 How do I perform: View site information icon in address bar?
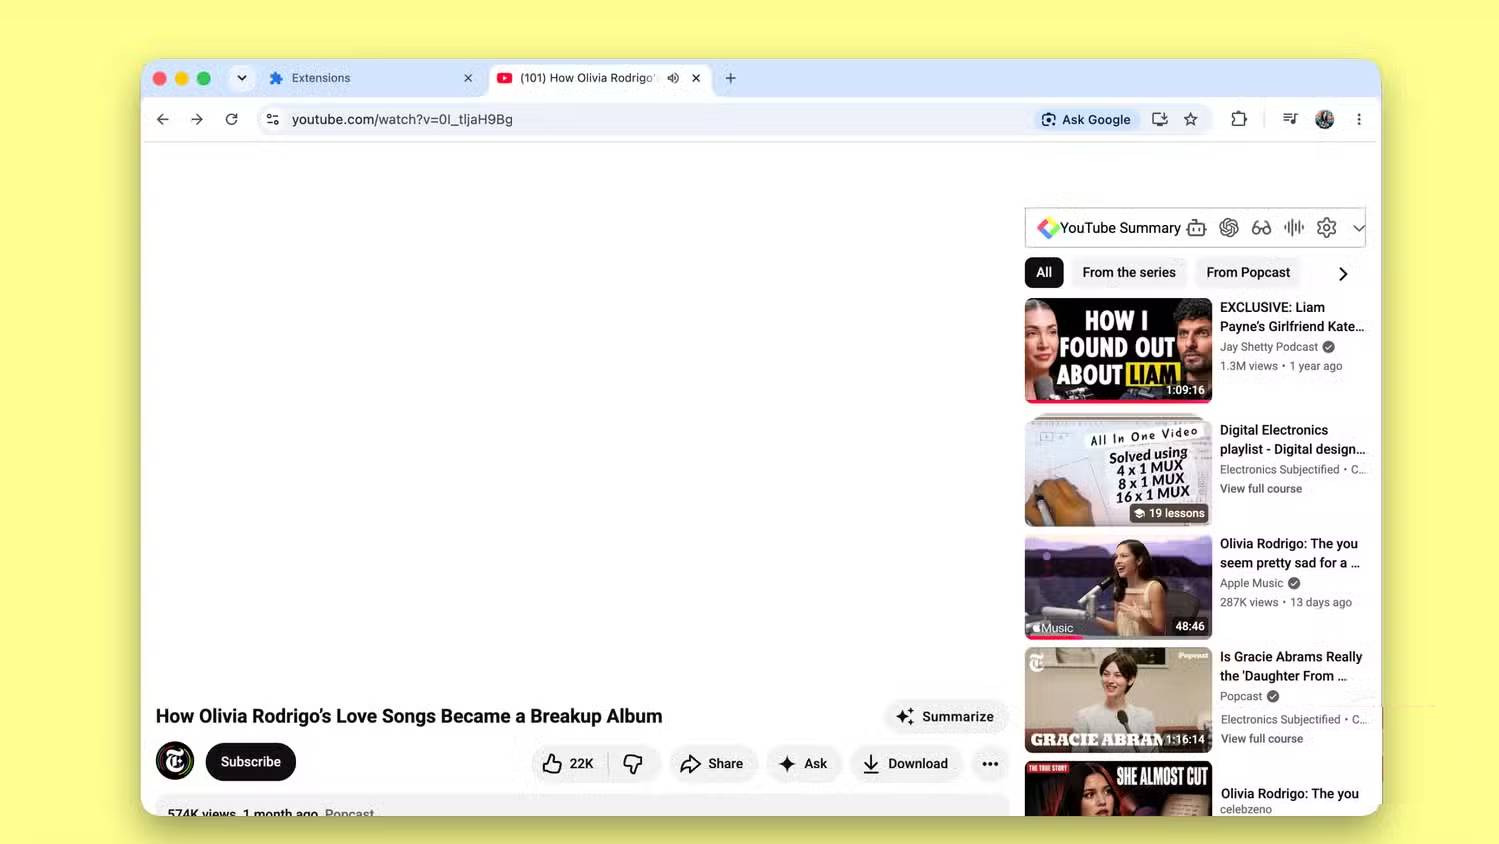click(x=272, y=119)
